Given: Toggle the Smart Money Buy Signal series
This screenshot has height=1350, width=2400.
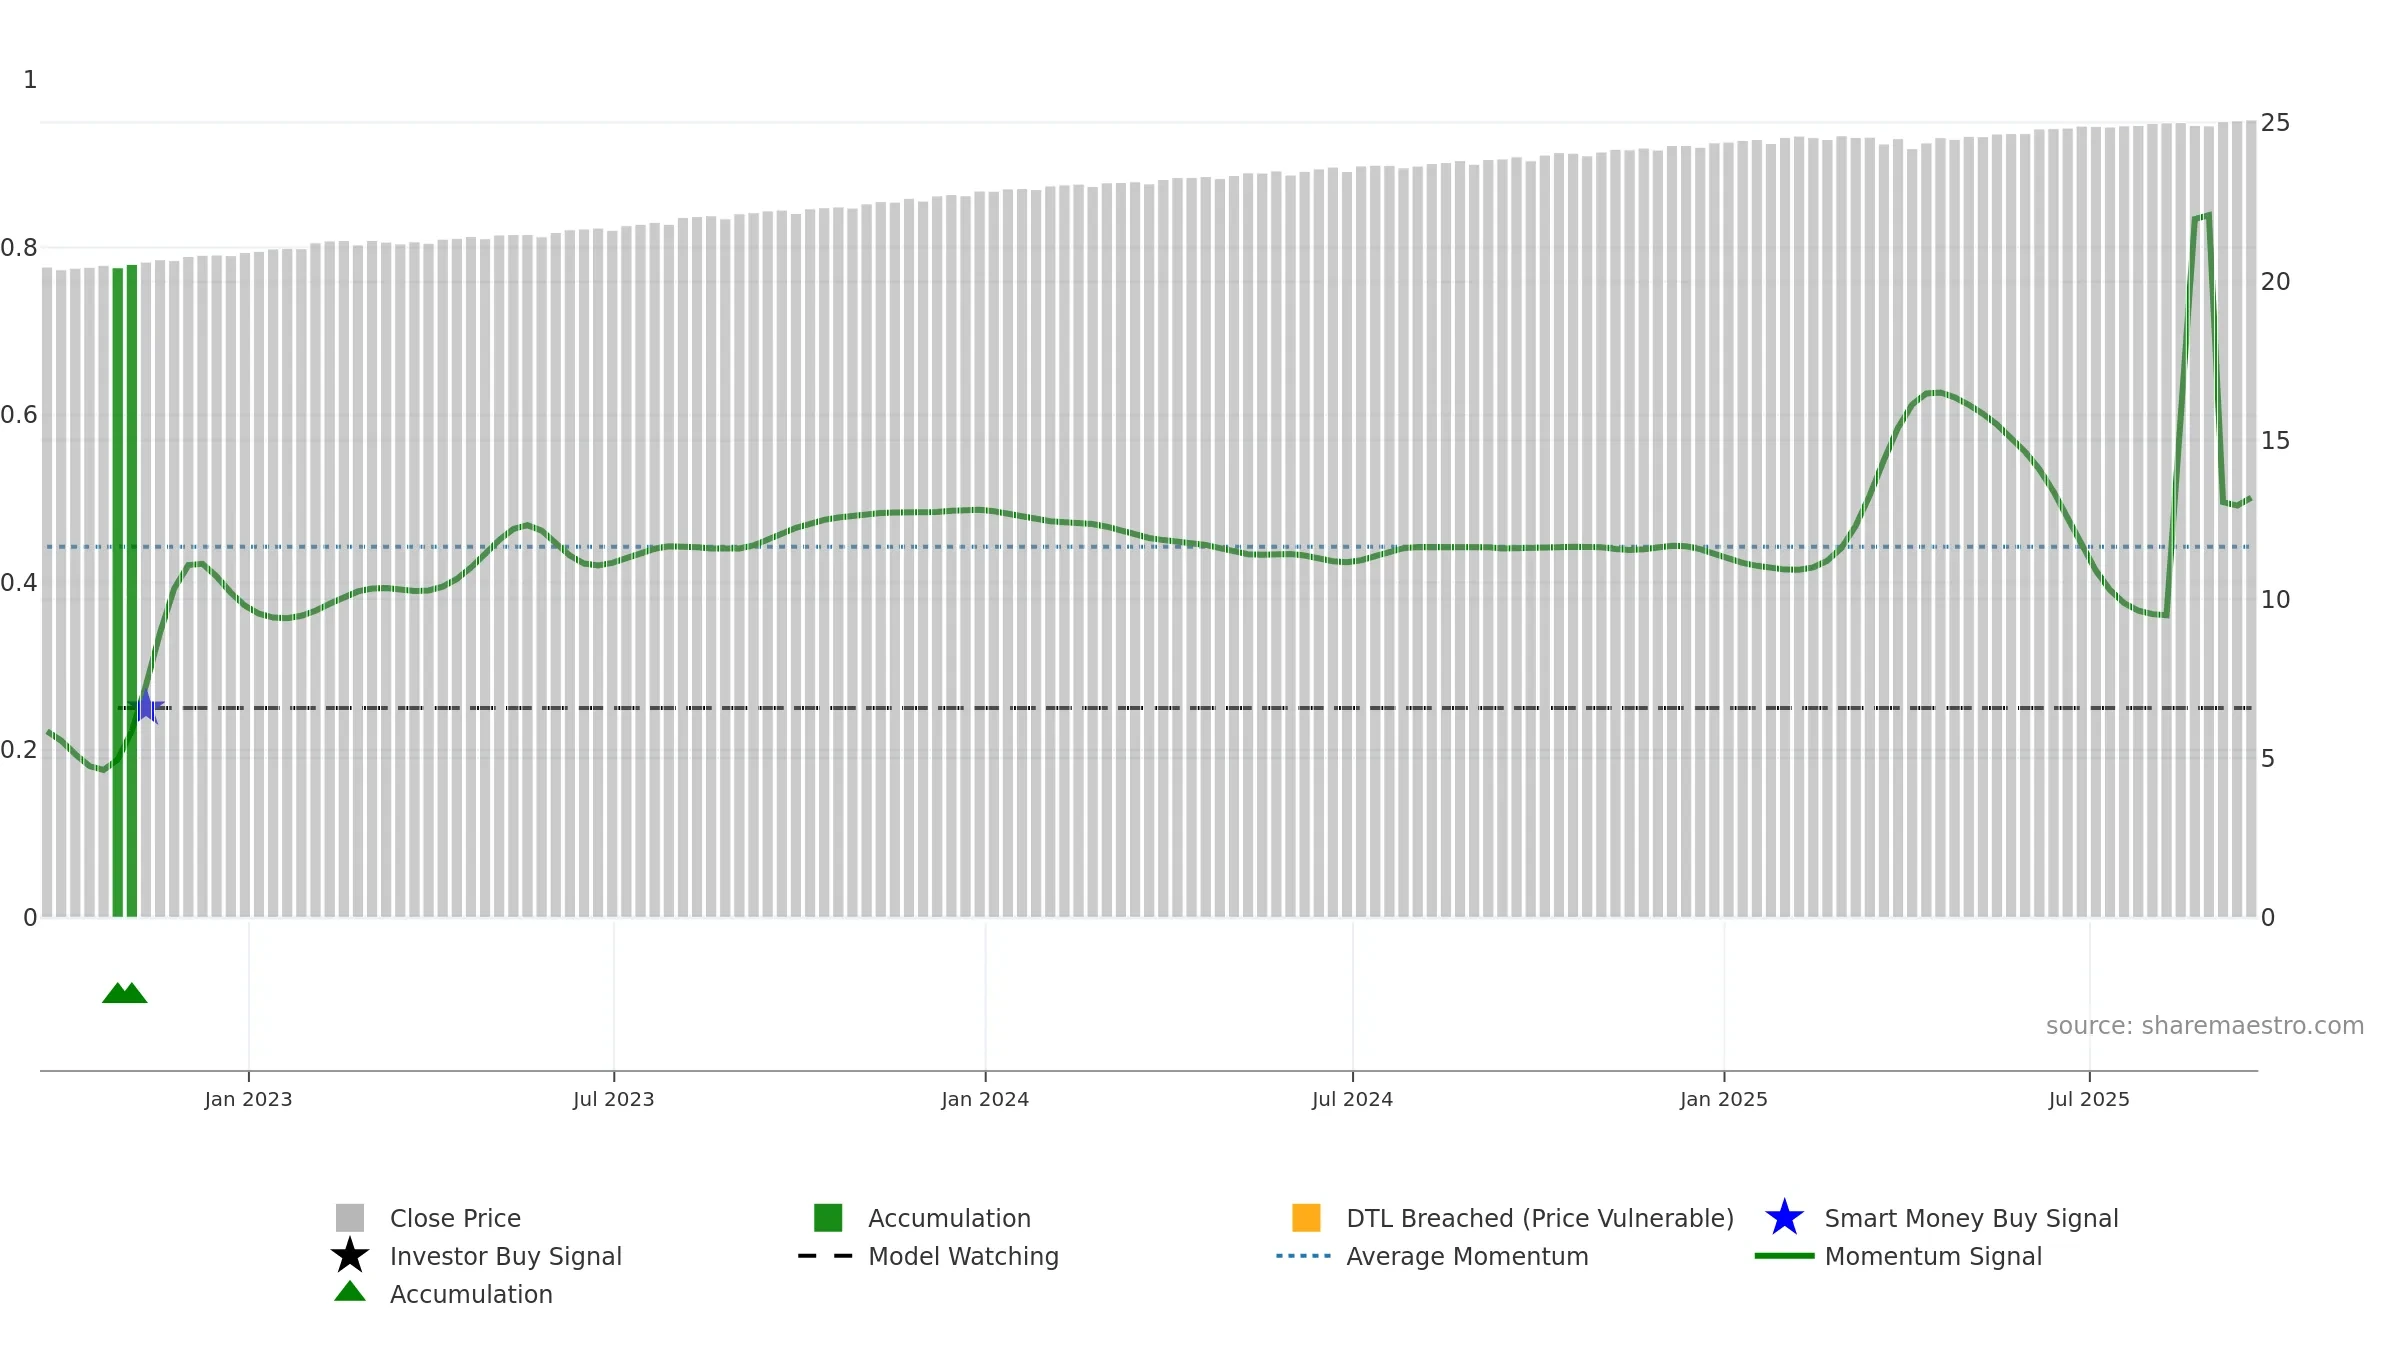Looking at the screenshot, I should [1971, 1218].
